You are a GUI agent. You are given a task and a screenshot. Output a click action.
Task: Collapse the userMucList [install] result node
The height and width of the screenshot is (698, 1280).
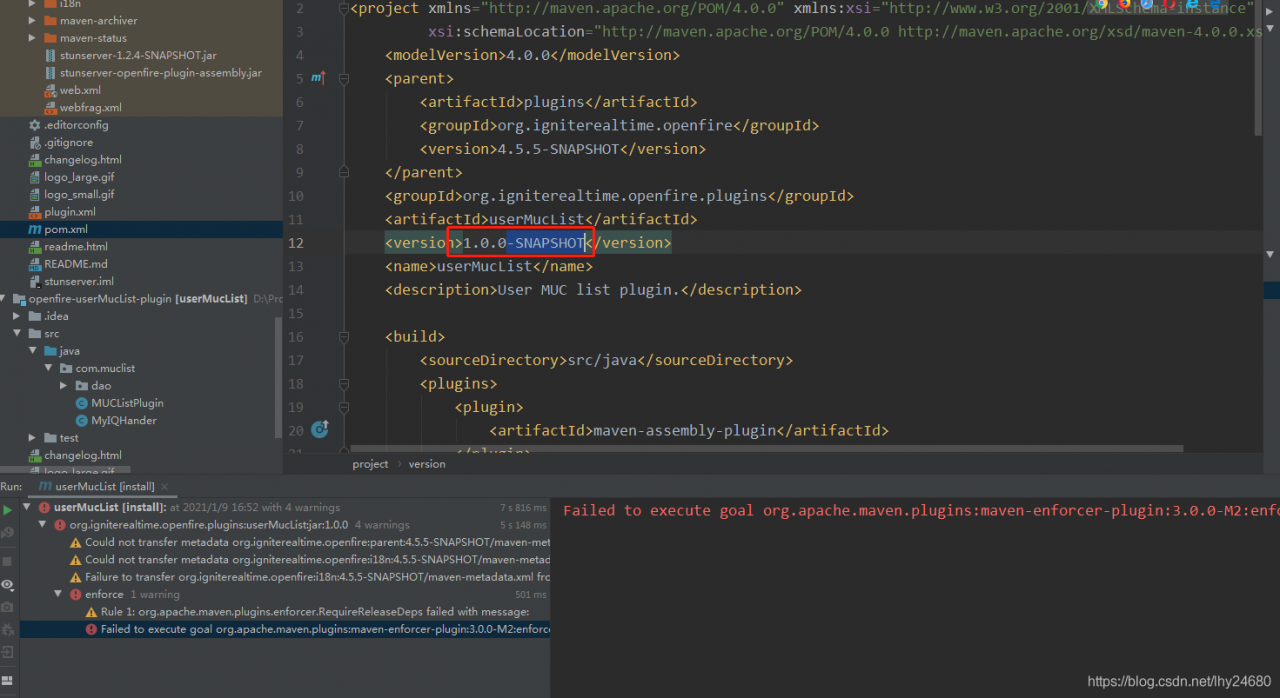(x=28, y=508)
